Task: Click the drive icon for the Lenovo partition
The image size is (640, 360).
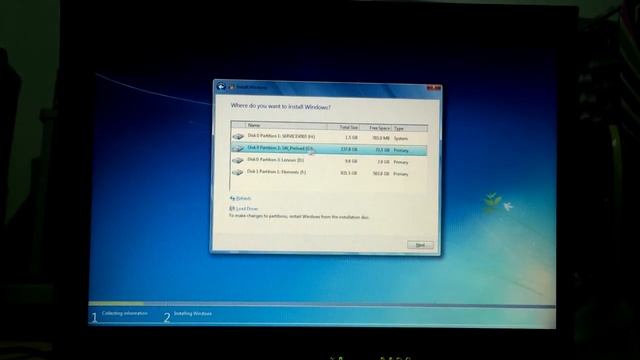Action: pyautogui.click(x=238, y=160)
